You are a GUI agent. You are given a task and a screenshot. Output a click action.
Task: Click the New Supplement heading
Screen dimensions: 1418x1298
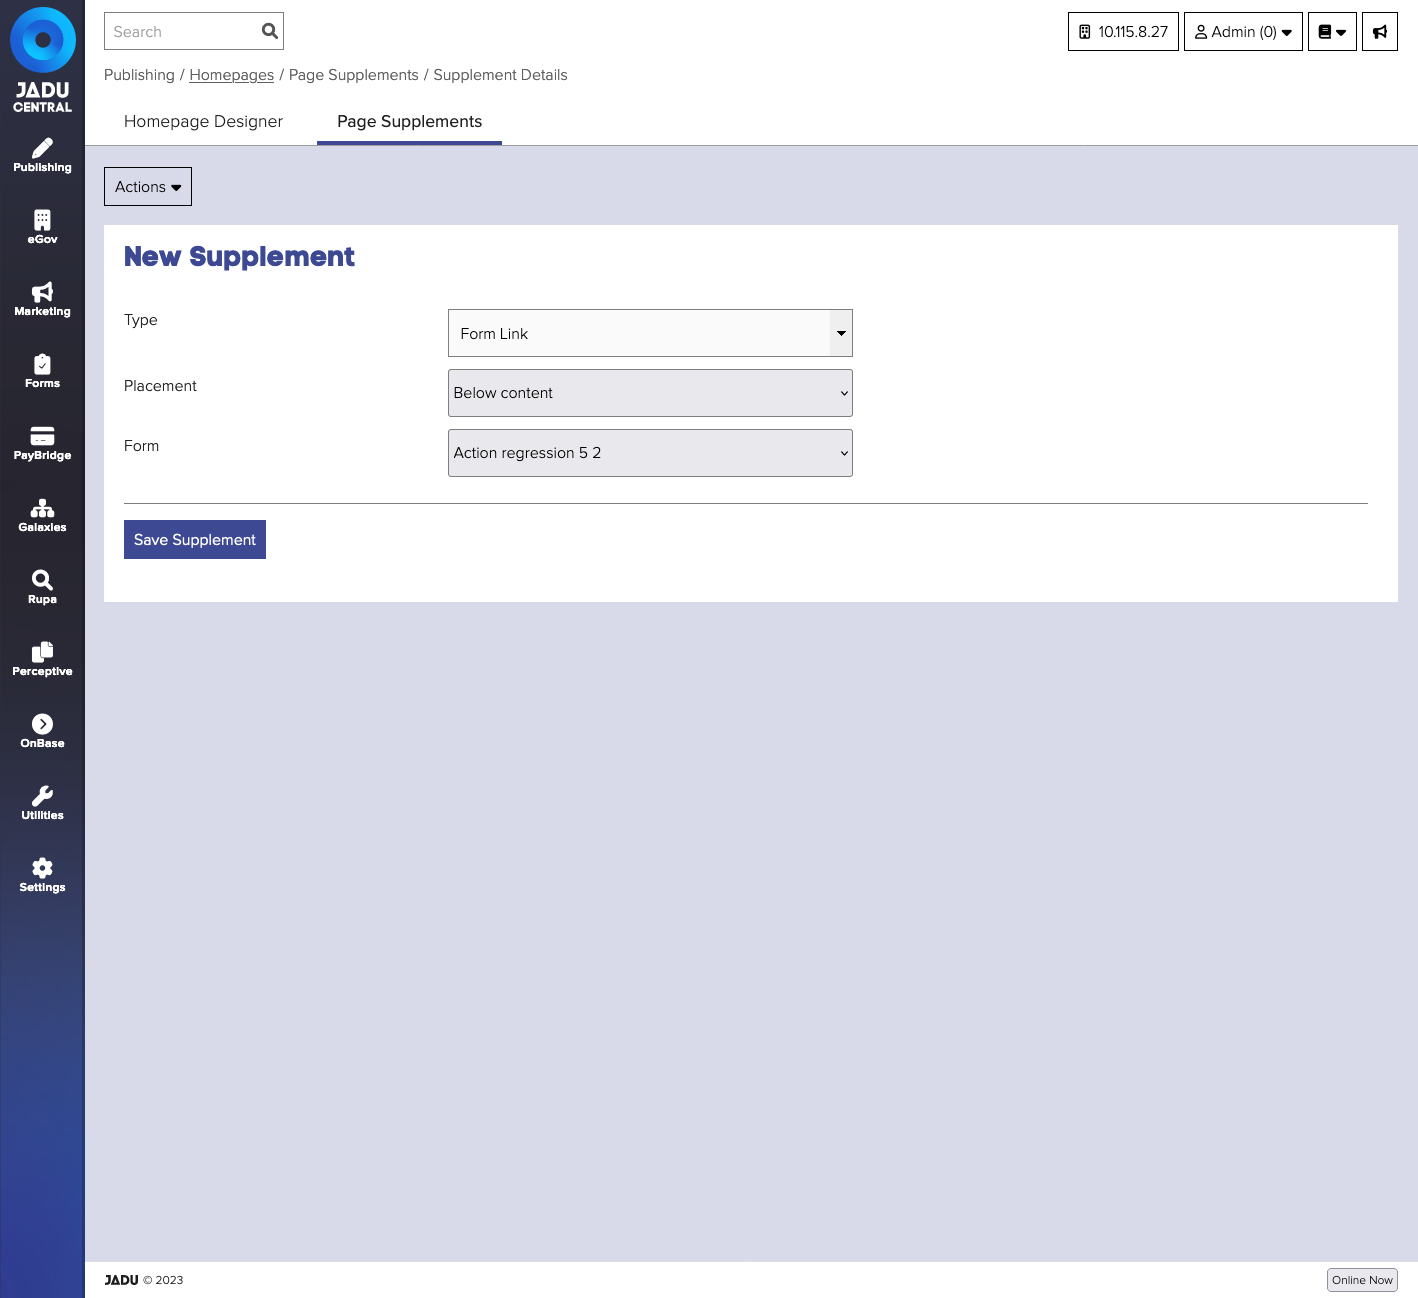(239, 257)
